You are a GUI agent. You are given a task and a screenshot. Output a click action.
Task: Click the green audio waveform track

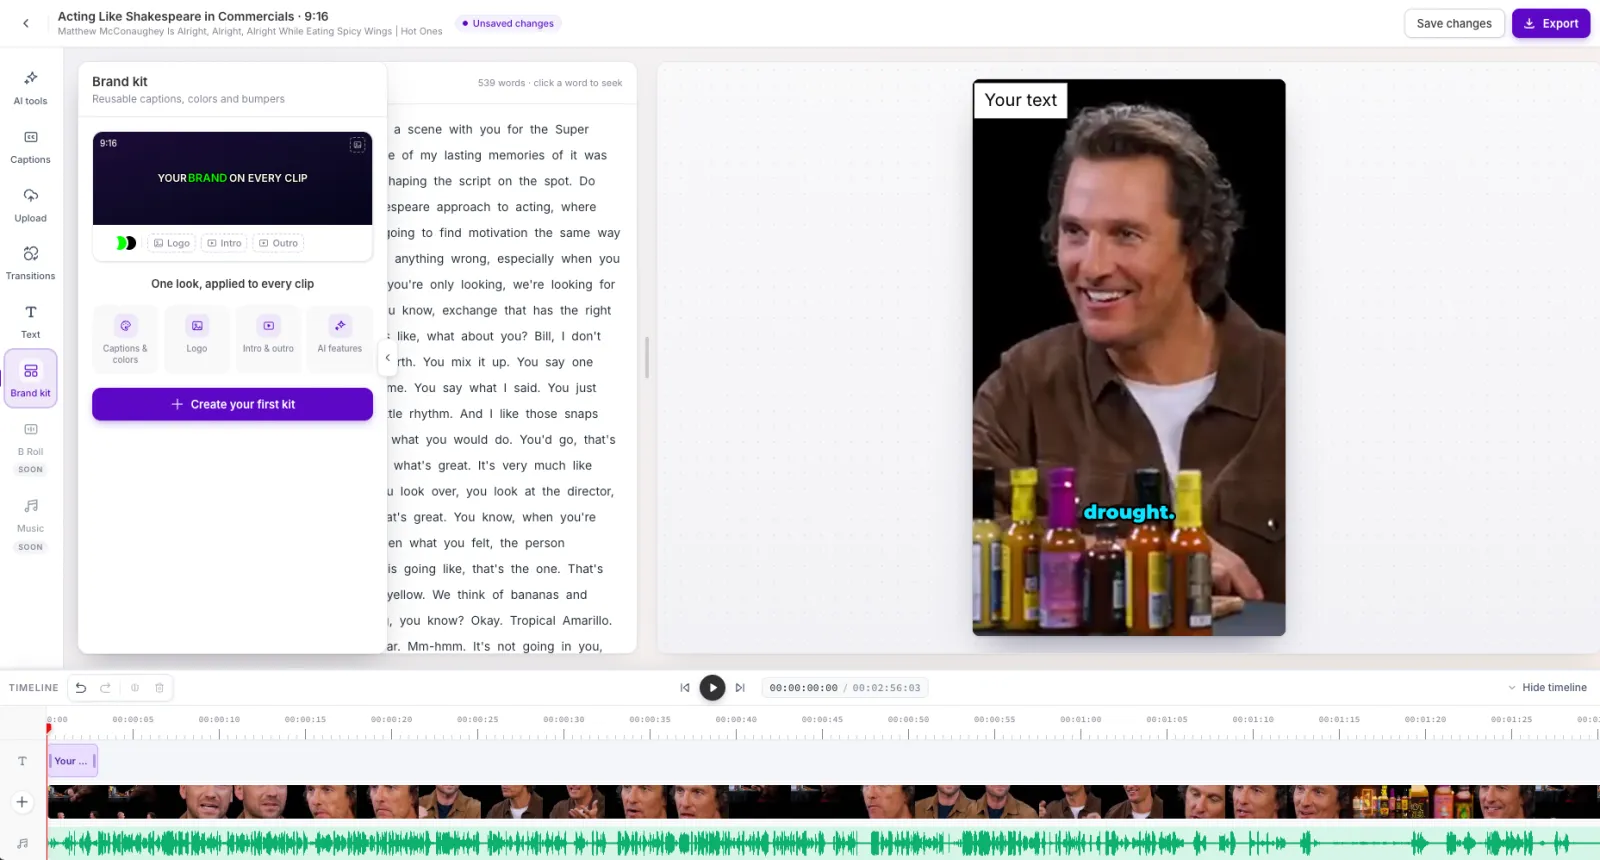pos(823,843)
